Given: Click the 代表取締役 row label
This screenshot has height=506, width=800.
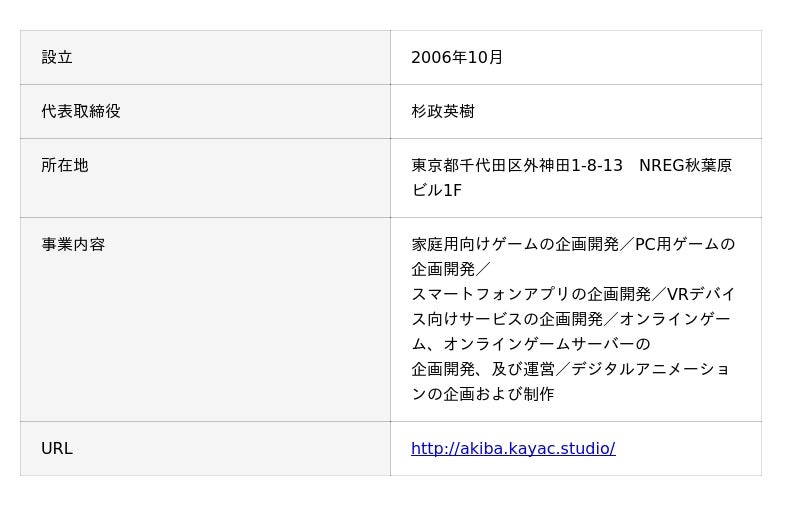Looking at the screenshot, I should pyautogui.click(x=81, y=111).
